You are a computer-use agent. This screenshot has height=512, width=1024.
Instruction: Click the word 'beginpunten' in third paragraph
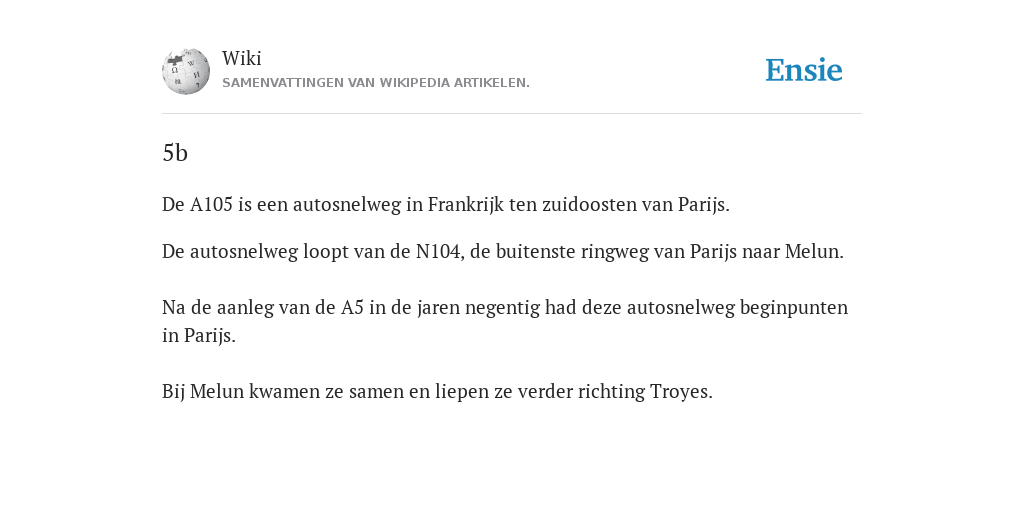pos(793,307)
